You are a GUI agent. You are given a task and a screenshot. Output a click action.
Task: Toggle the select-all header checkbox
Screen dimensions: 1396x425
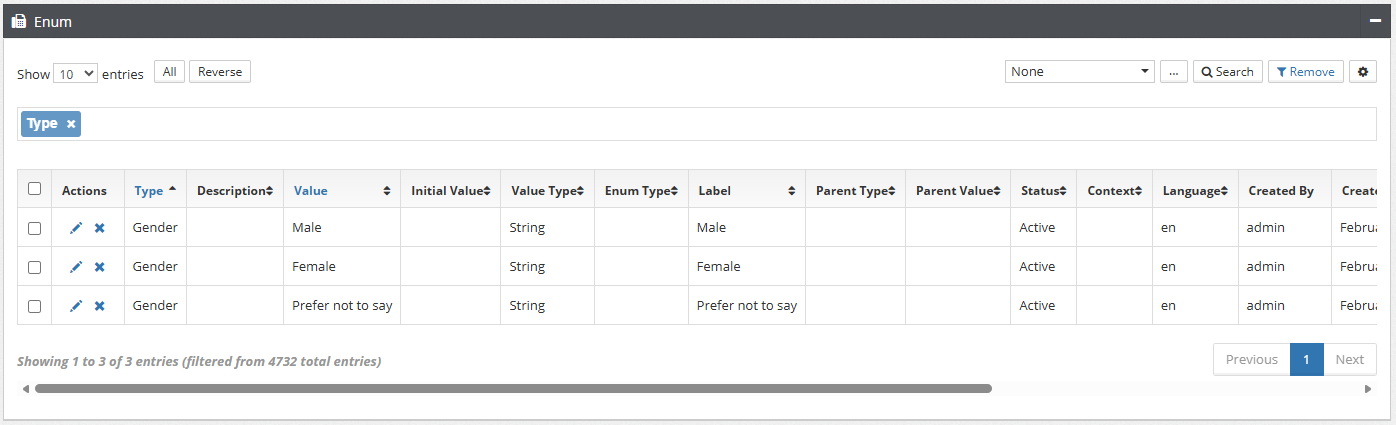tap(35, 189)
